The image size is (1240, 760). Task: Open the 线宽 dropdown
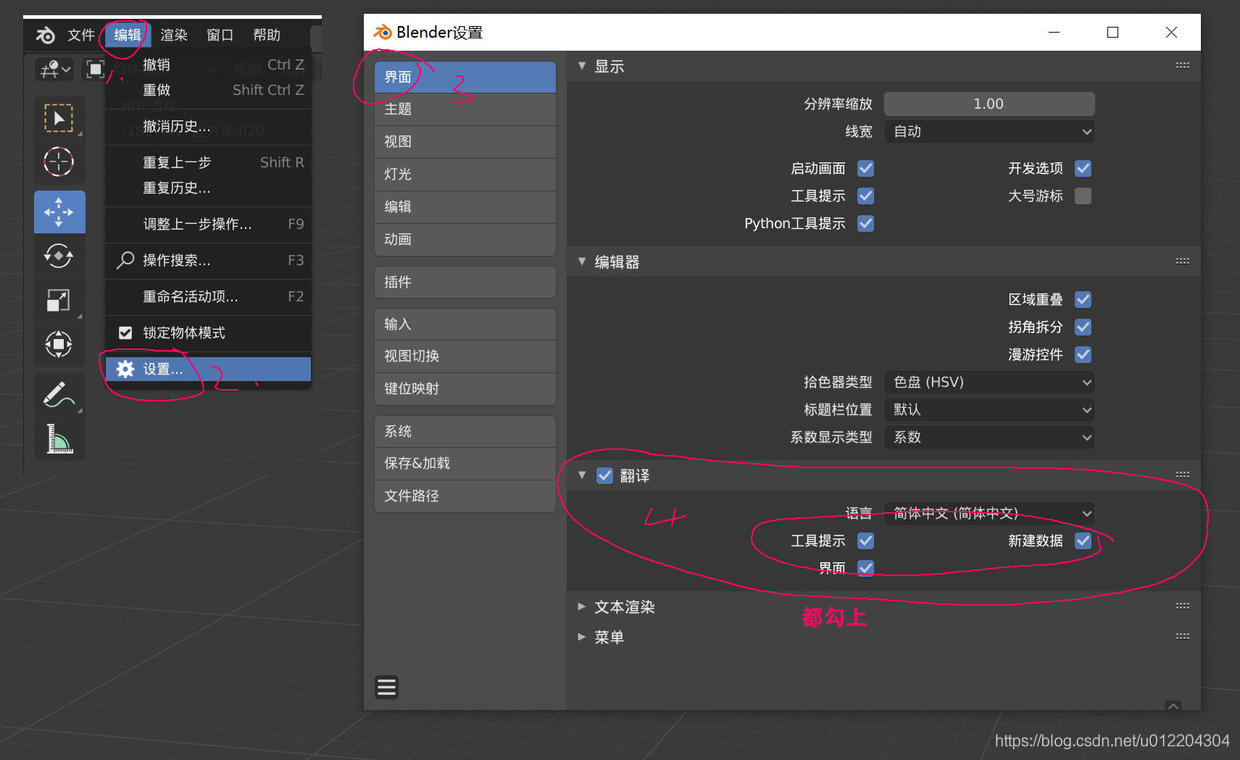tap(989, 131)
